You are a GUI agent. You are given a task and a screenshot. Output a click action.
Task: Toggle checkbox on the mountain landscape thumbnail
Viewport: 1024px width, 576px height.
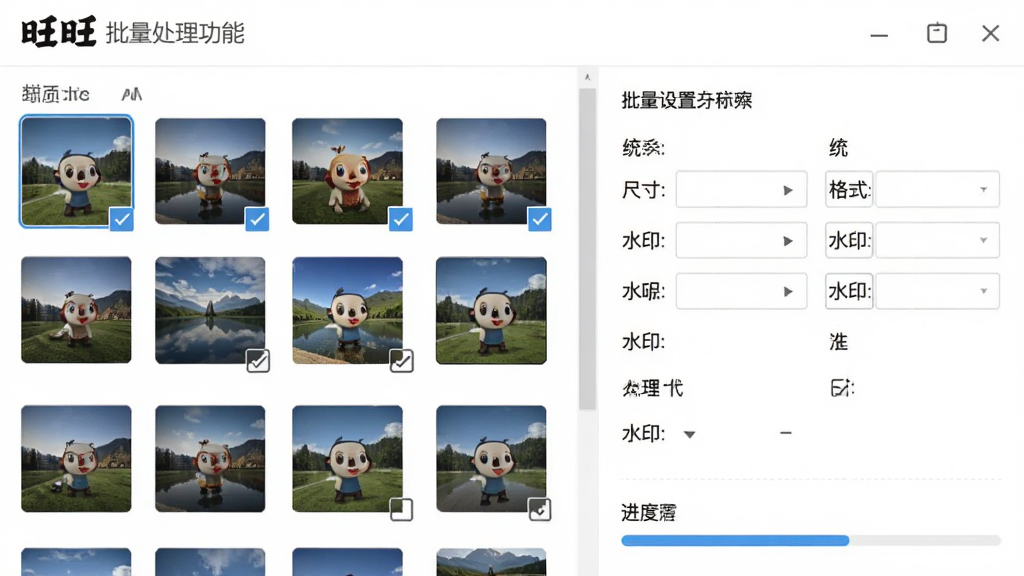point(258,360)
